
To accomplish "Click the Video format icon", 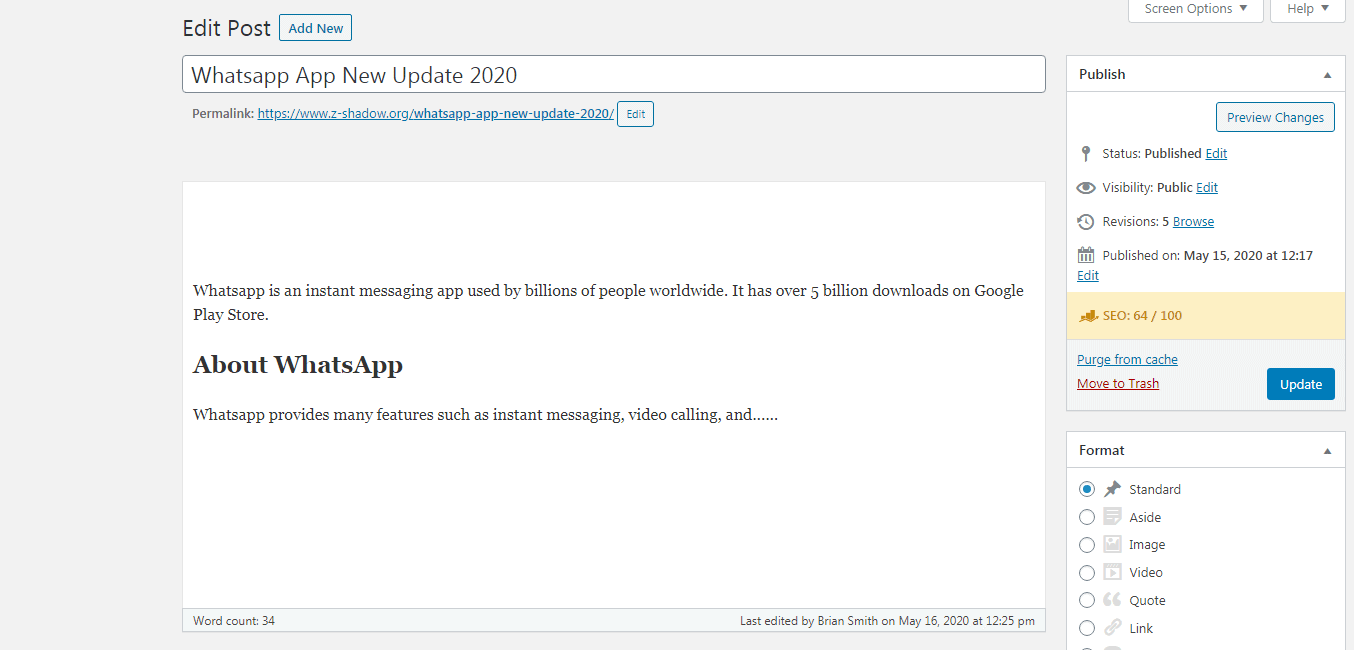I will coord(1112,573).
